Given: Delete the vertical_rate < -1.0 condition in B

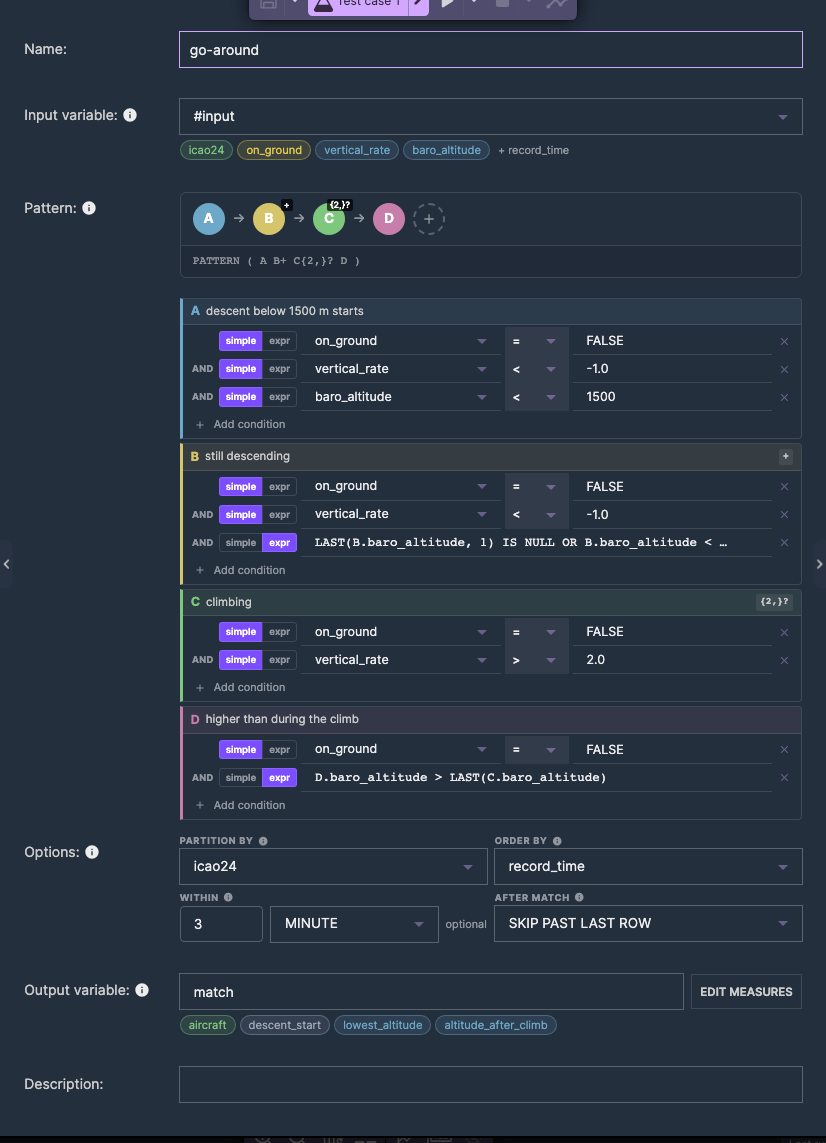Looking at the screenshot, I should pyautogui.click(x=784, y=515).
